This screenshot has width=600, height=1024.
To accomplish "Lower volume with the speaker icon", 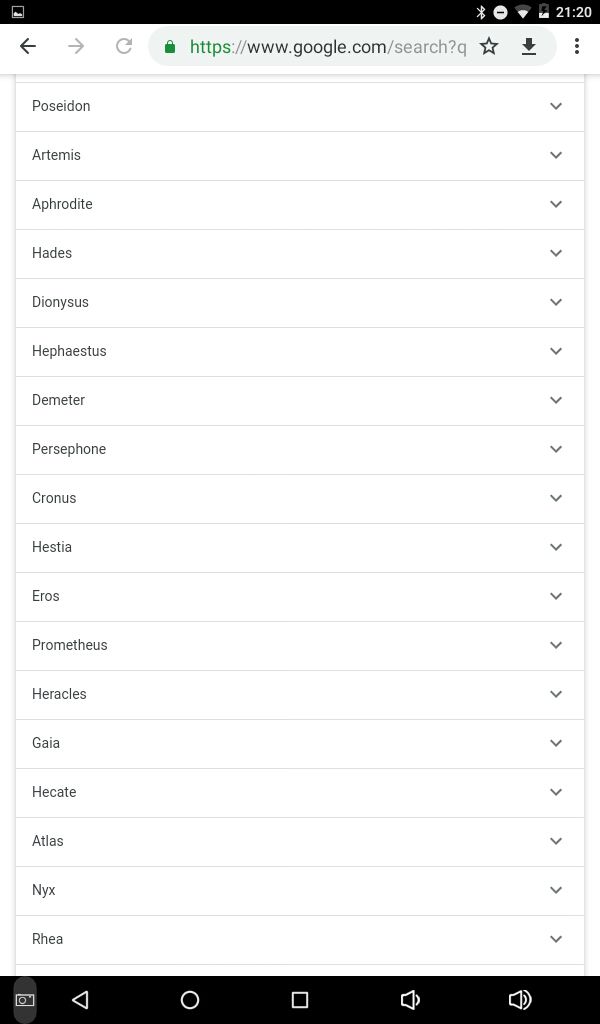I will tap(409, 999).
